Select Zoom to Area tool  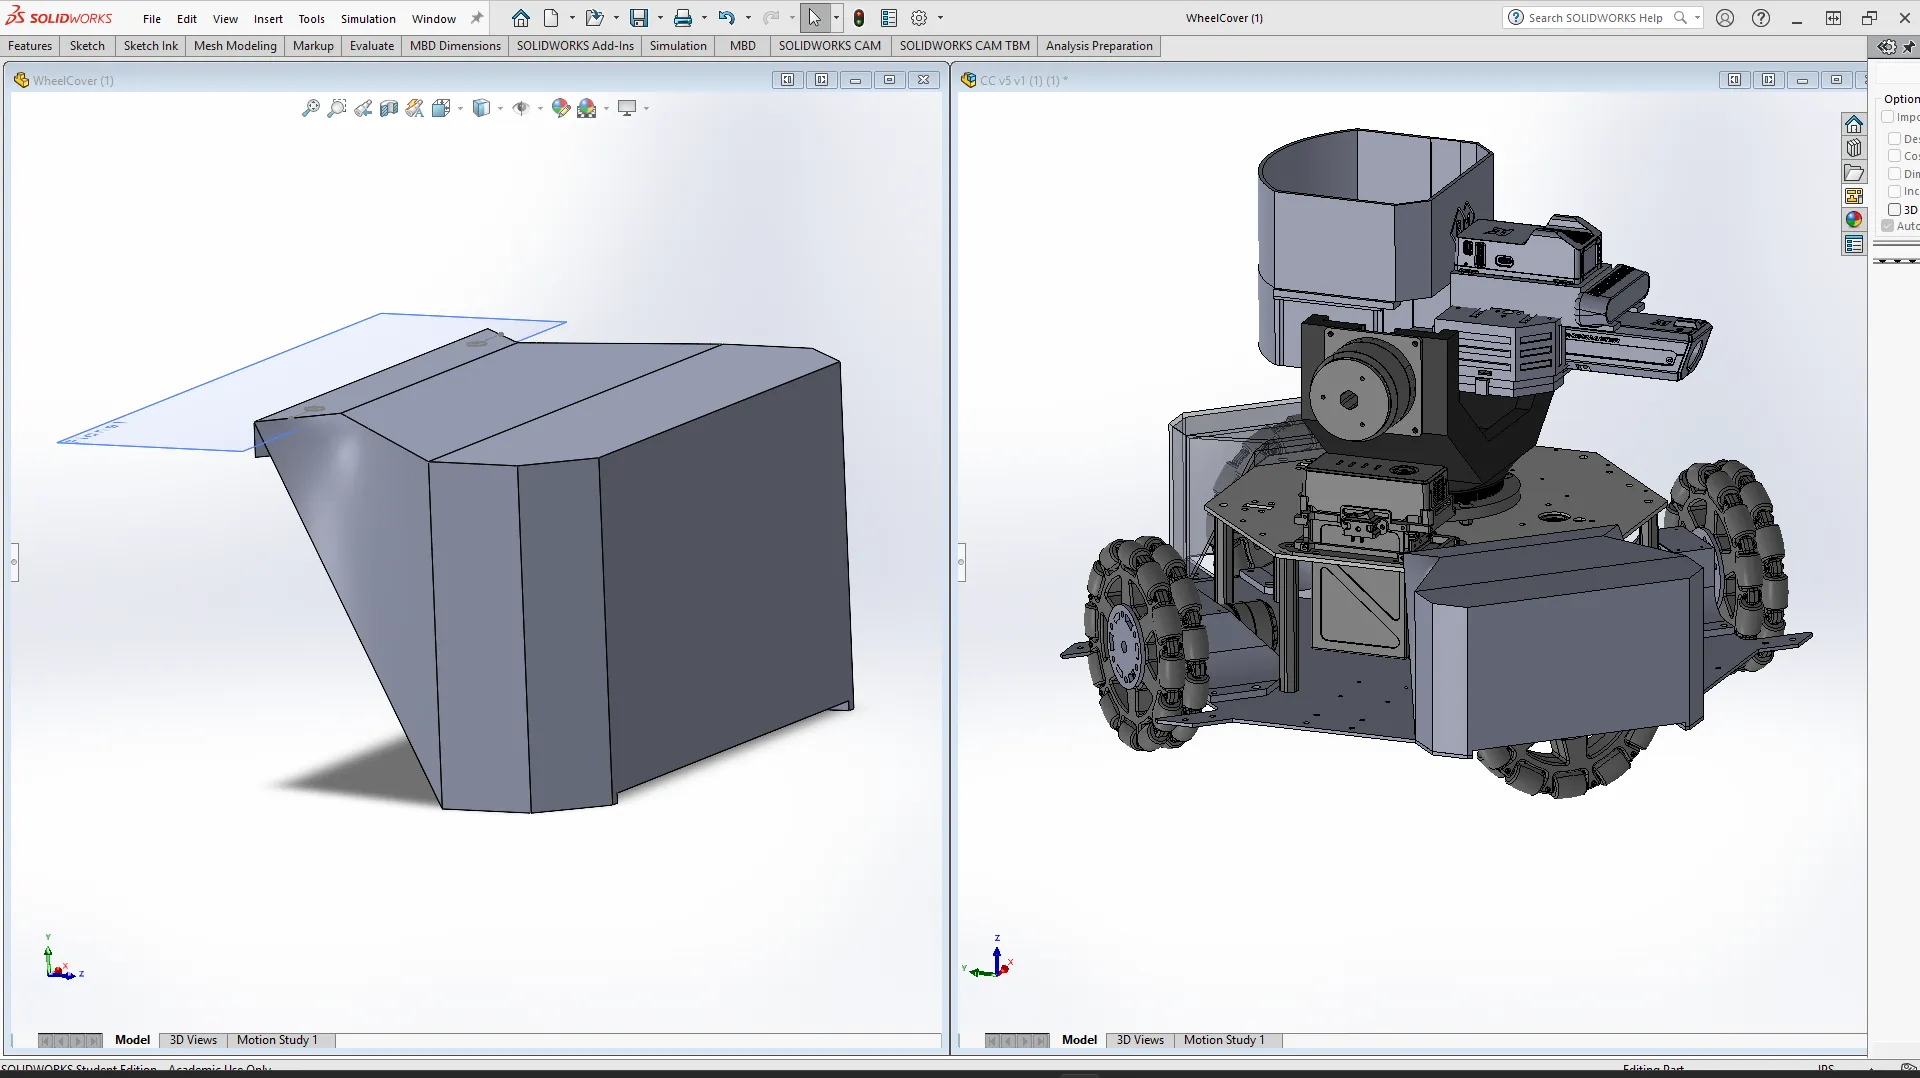(x=337, y=108)
